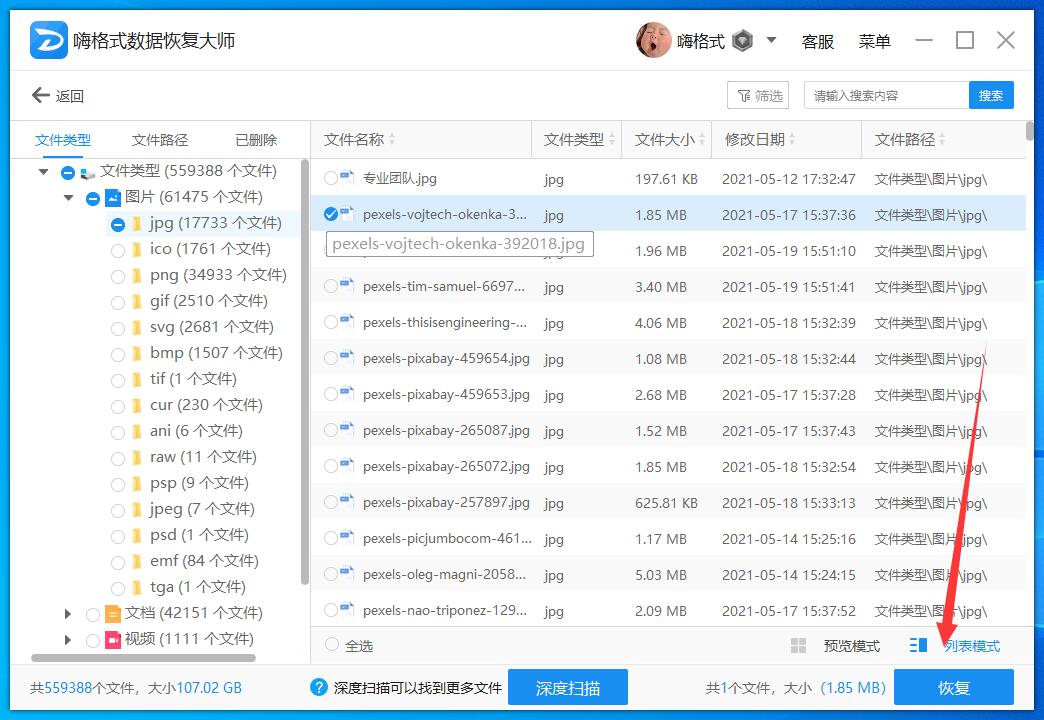Sort by 文件名称 column arrows
The image size is (1044, 720).
pyautogui.click(x=392, y=139)
